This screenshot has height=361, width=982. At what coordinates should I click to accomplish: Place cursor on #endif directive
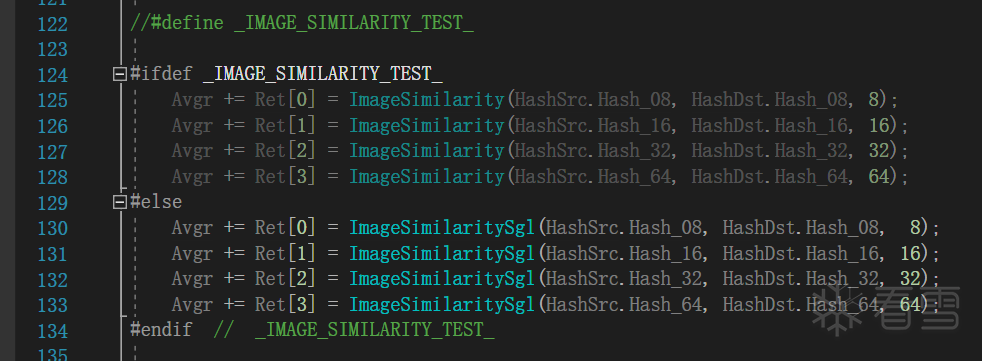click(161, 330)
